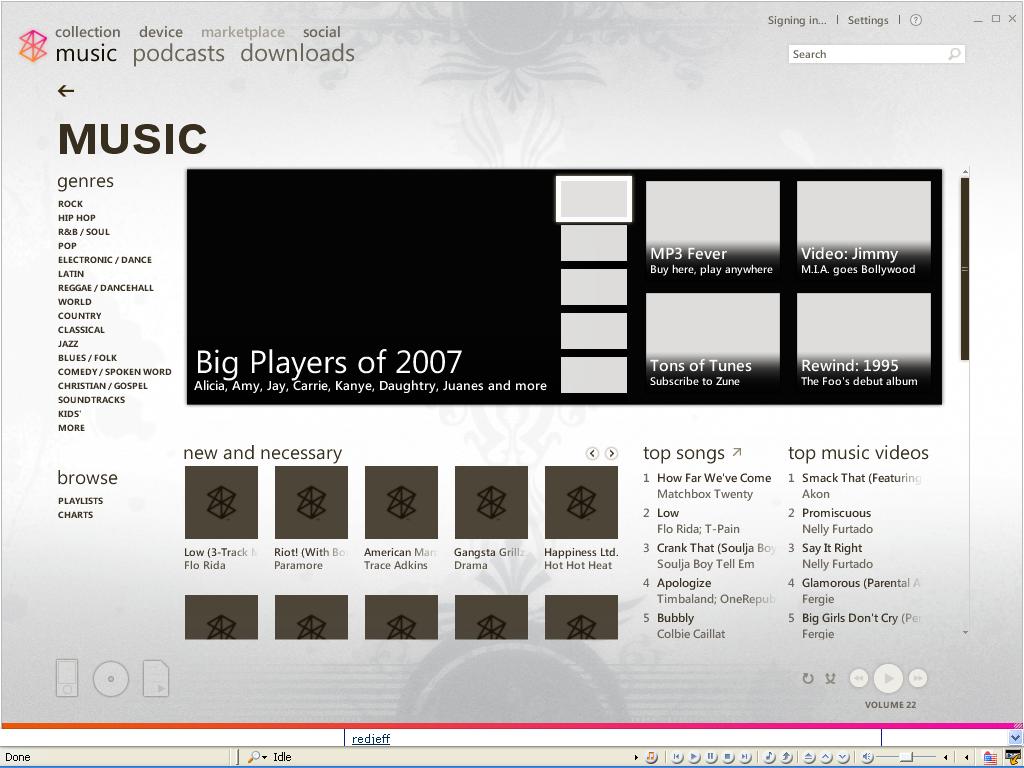Open the podcasts section
This screenshot has height=768, width=1024.
(x=179, y=54)
